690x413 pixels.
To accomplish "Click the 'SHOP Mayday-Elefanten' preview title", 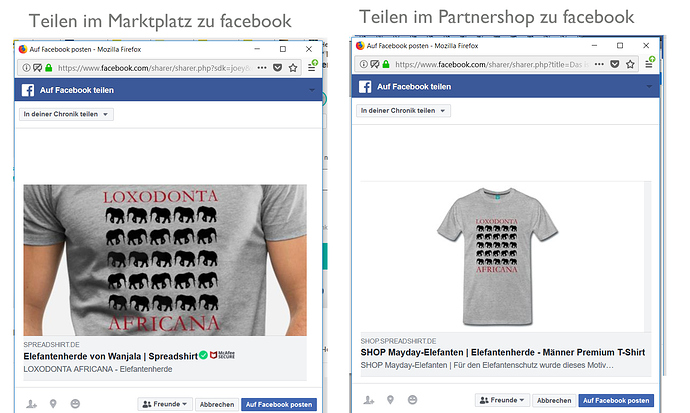I will (502, 352).
